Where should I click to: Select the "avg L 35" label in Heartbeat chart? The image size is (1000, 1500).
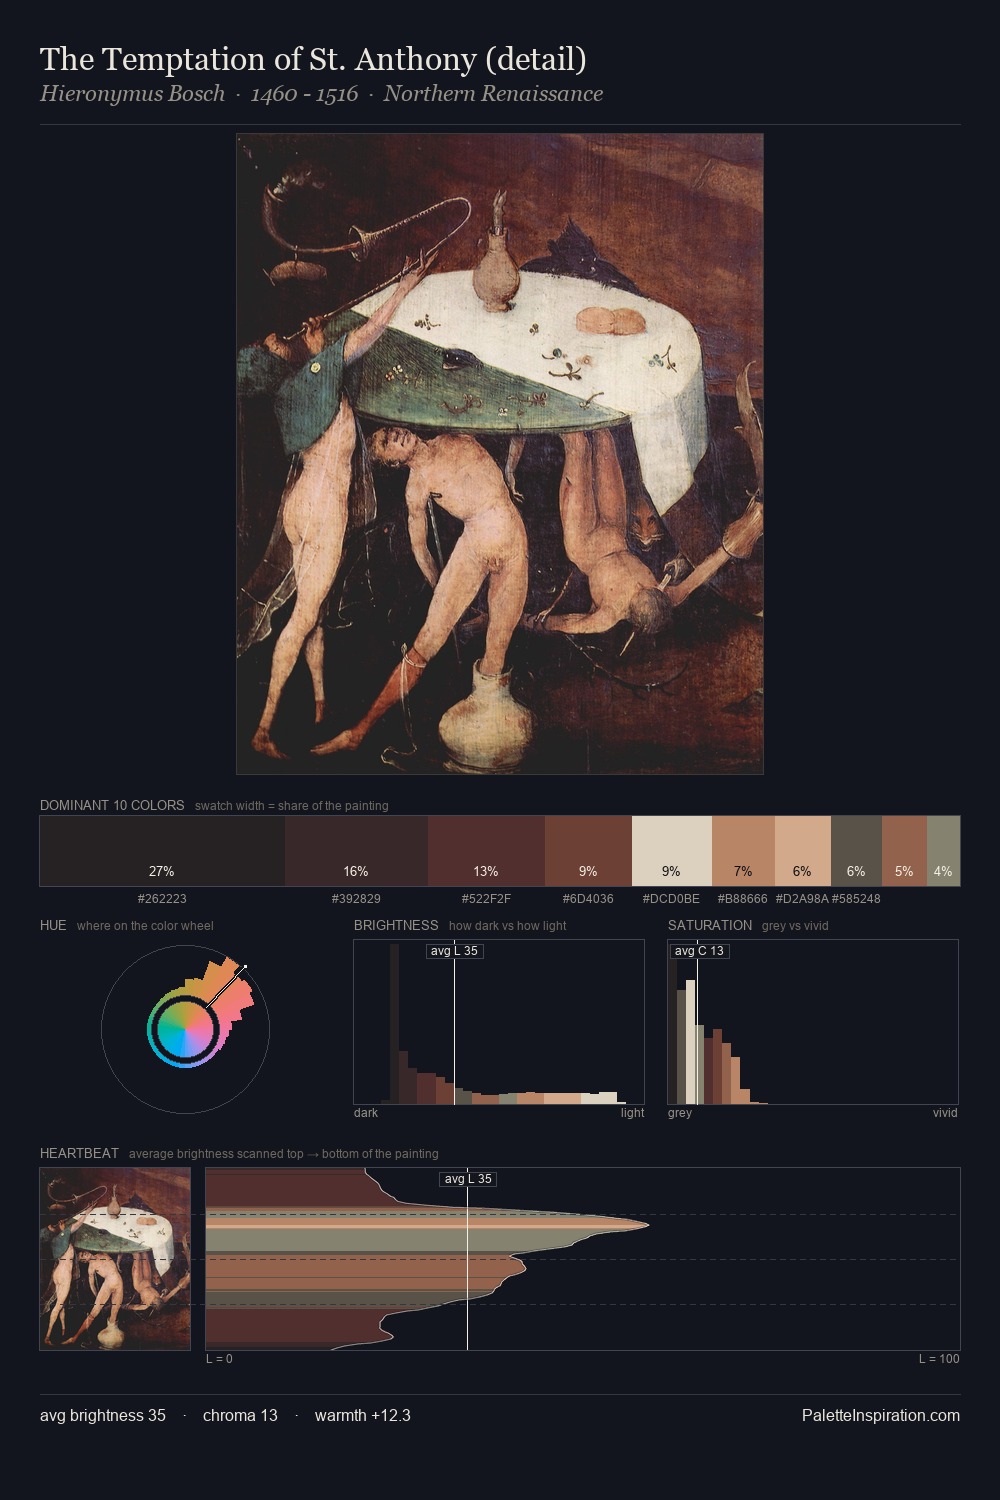click(x=468, y=1179)
